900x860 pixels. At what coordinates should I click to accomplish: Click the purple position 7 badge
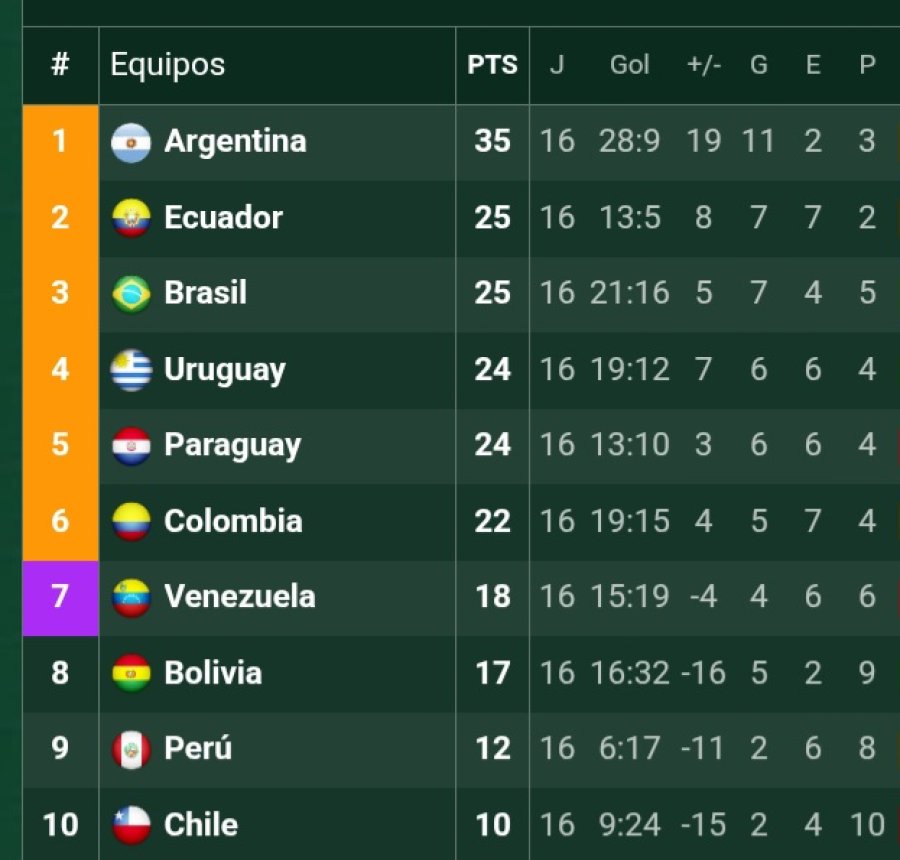tap(60, 598)
